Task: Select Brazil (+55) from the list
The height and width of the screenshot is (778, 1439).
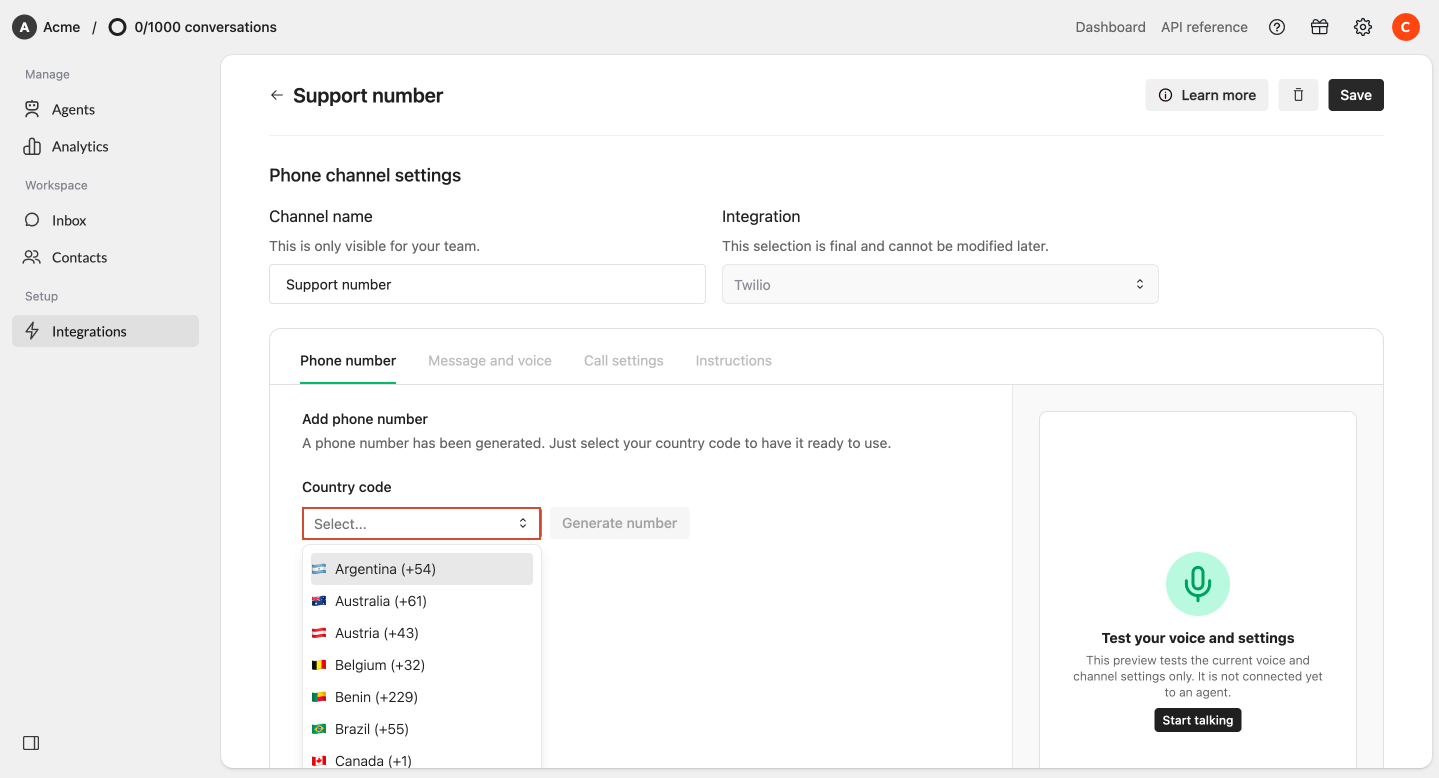Action: coord(421,729)
